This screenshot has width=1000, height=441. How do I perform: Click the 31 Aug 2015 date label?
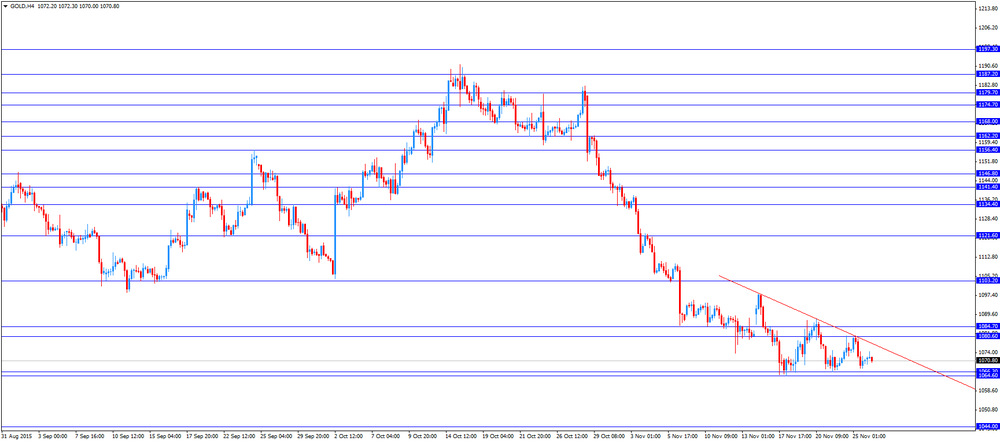click(15, 437)
